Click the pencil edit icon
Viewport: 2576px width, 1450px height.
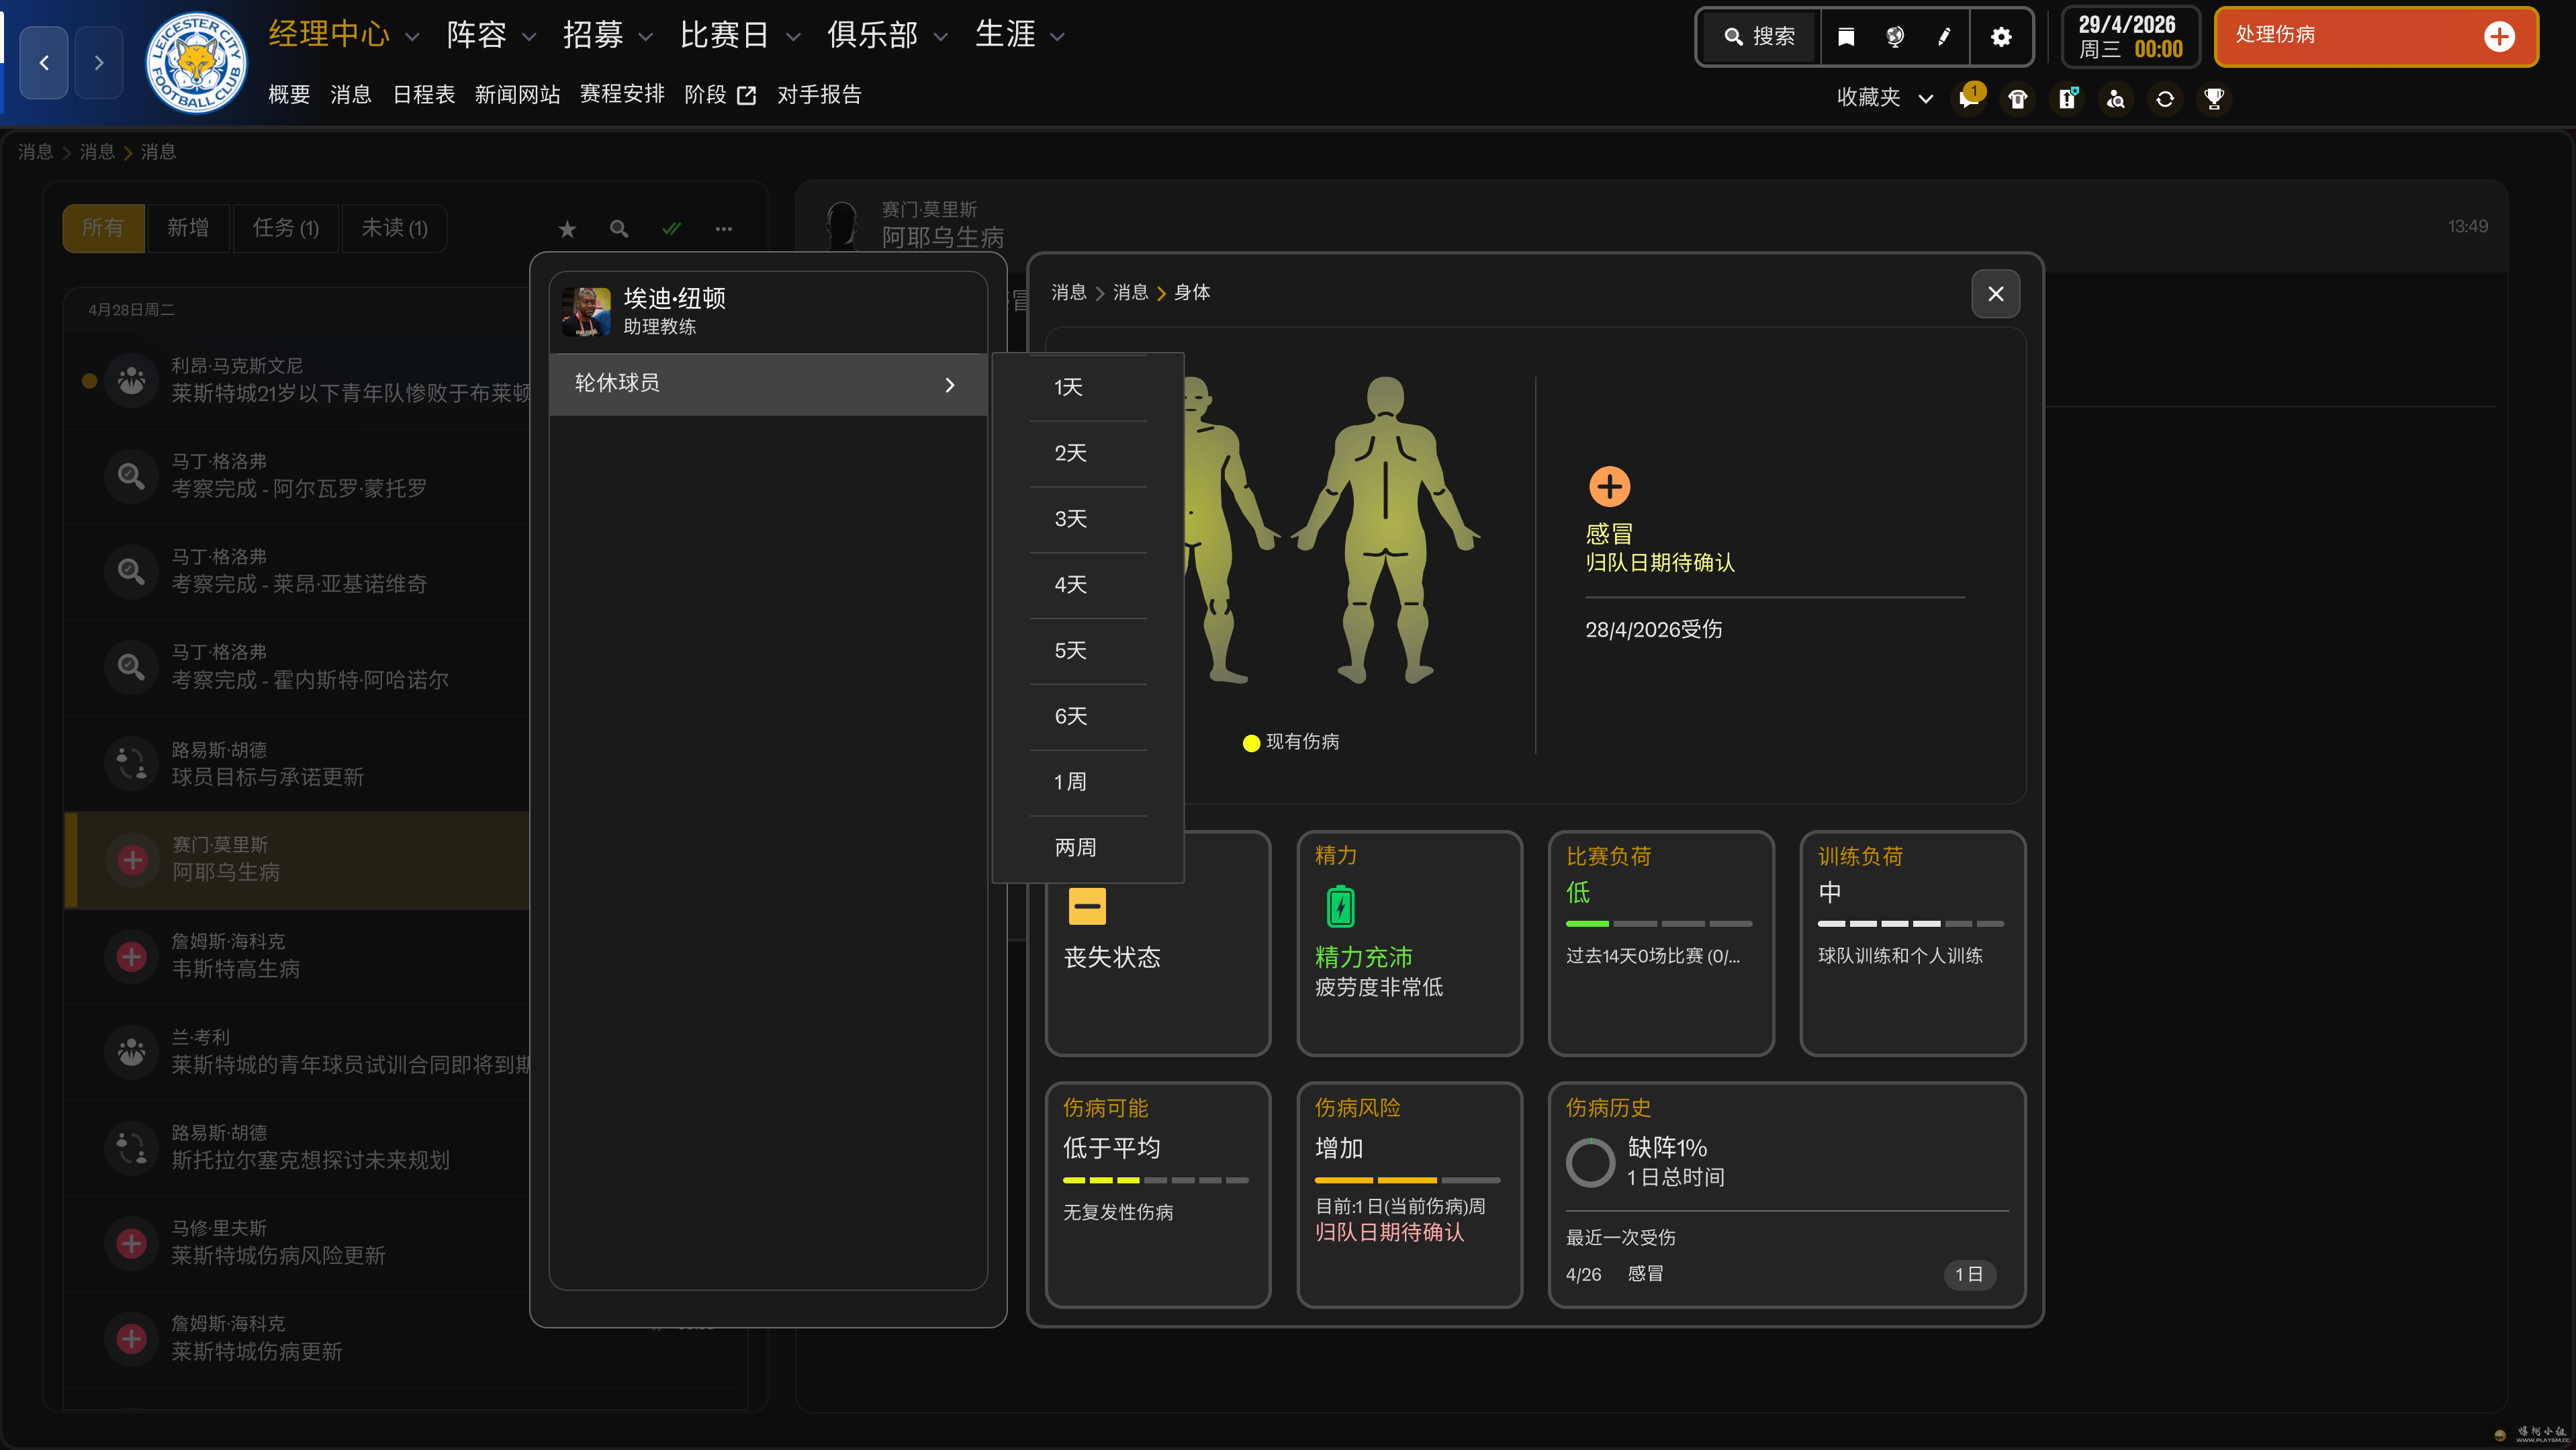click(1944, 37)
